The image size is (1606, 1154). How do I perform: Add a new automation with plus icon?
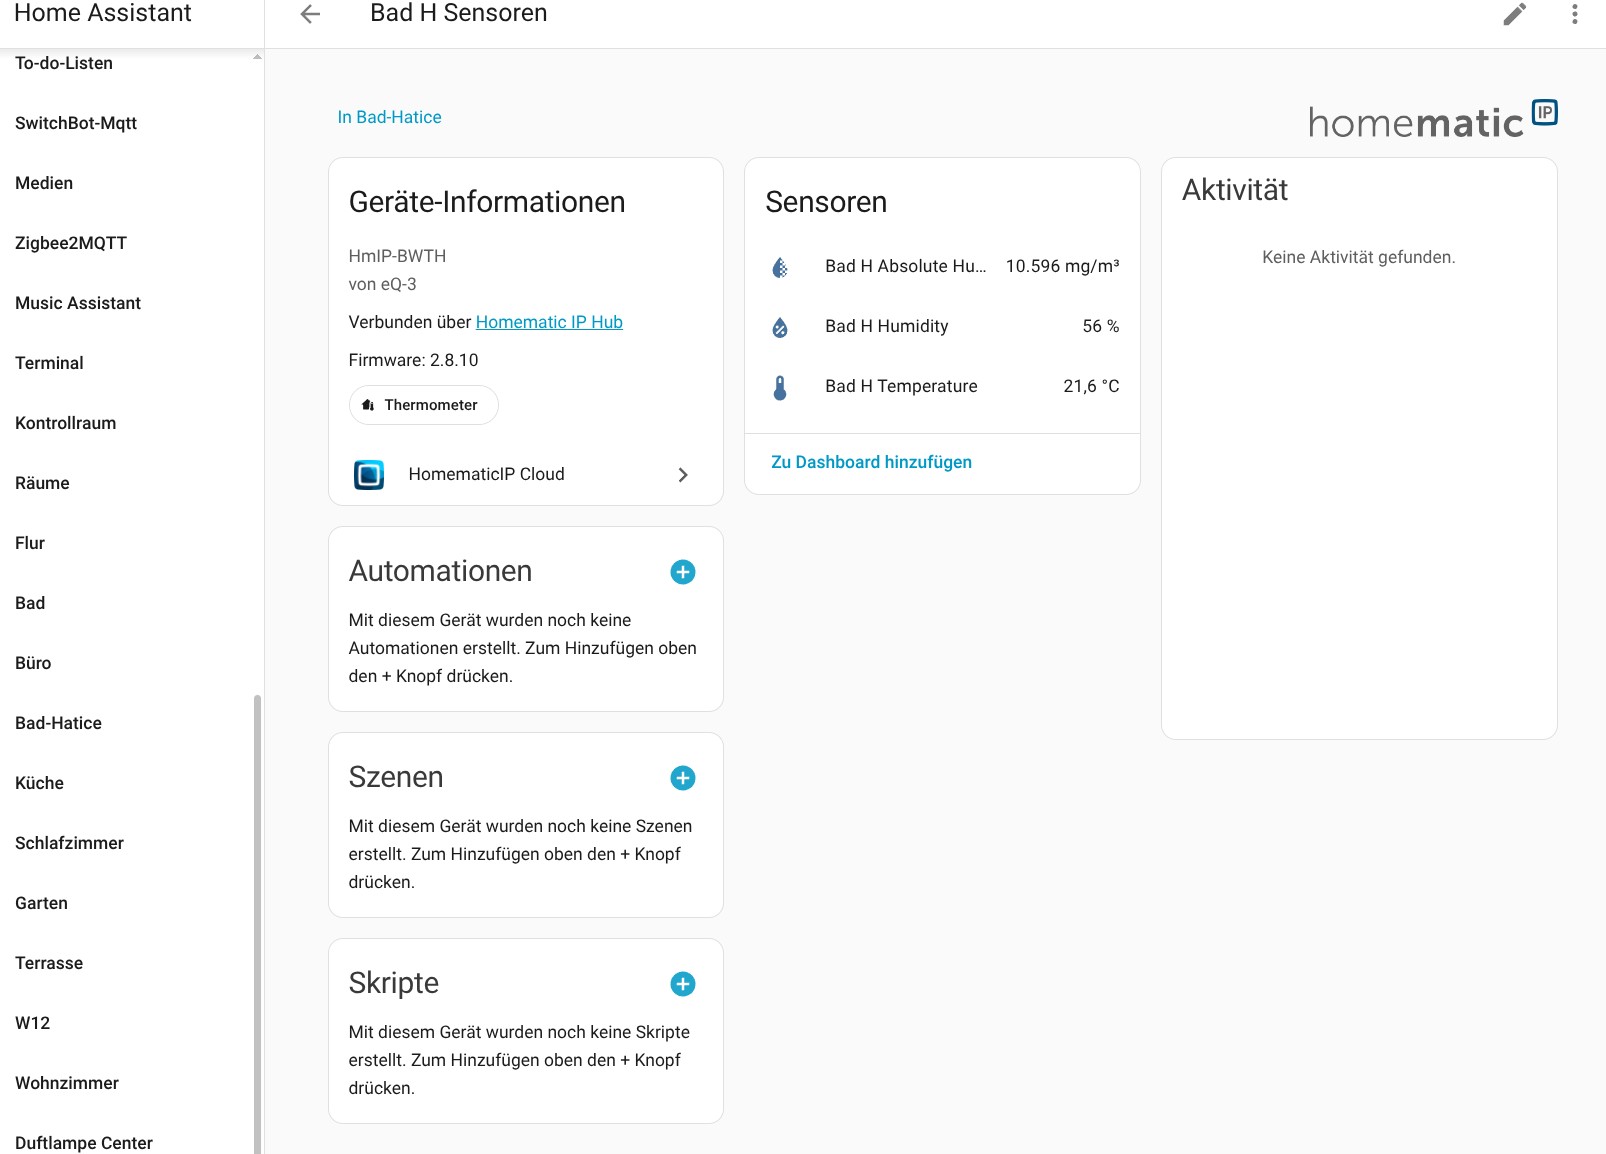(682, 572)
